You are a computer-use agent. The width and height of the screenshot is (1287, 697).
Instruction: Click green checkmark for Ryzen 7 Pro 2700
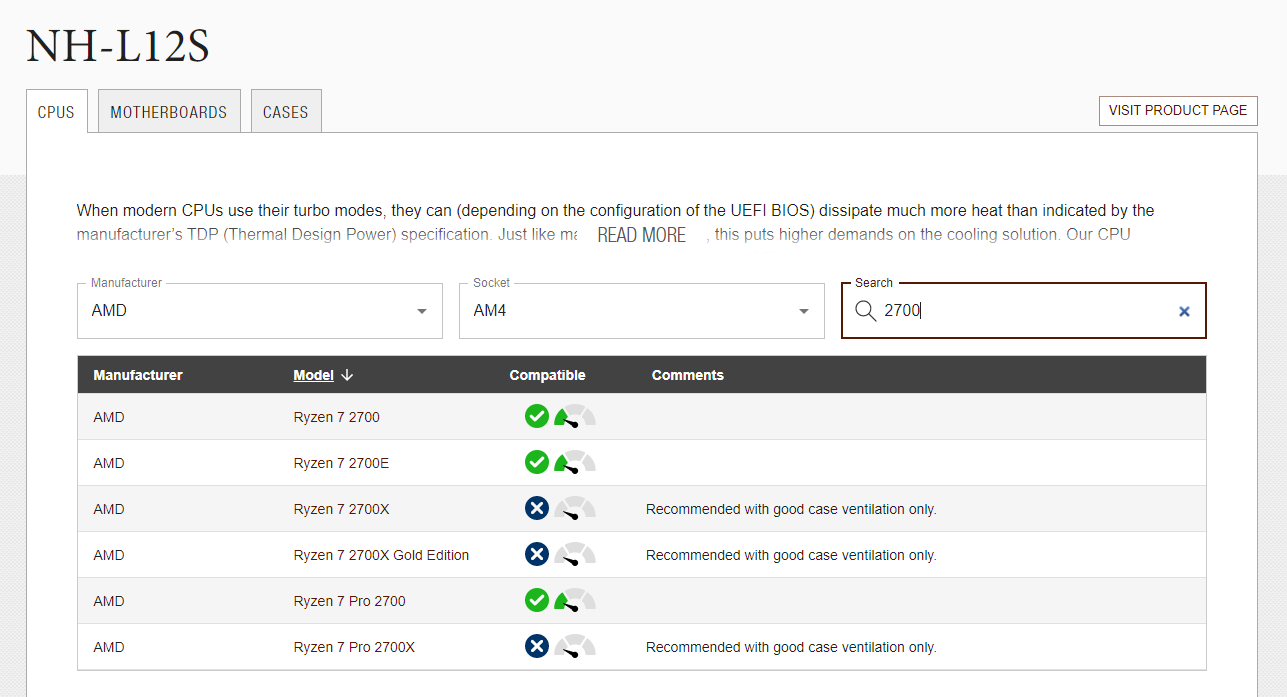point(537,600)
